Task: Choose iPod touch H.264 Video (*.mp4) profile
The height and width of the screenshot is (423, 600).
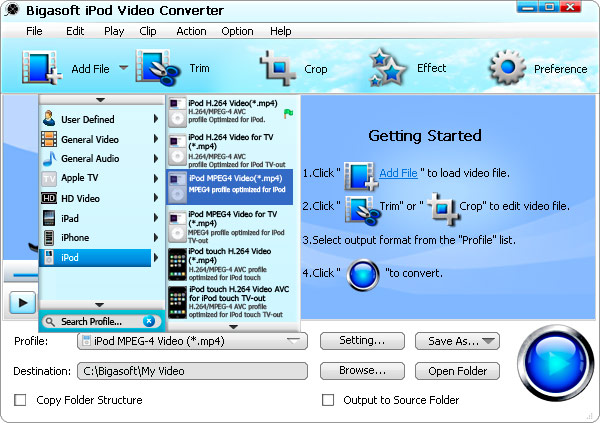Action: (x=231, y=265)
